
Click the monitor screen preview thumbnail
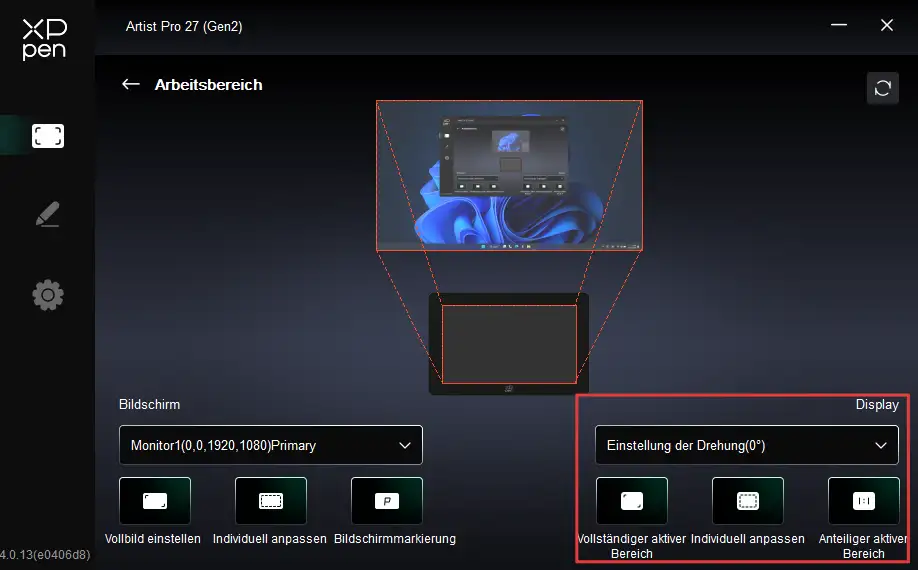(508, 175)
